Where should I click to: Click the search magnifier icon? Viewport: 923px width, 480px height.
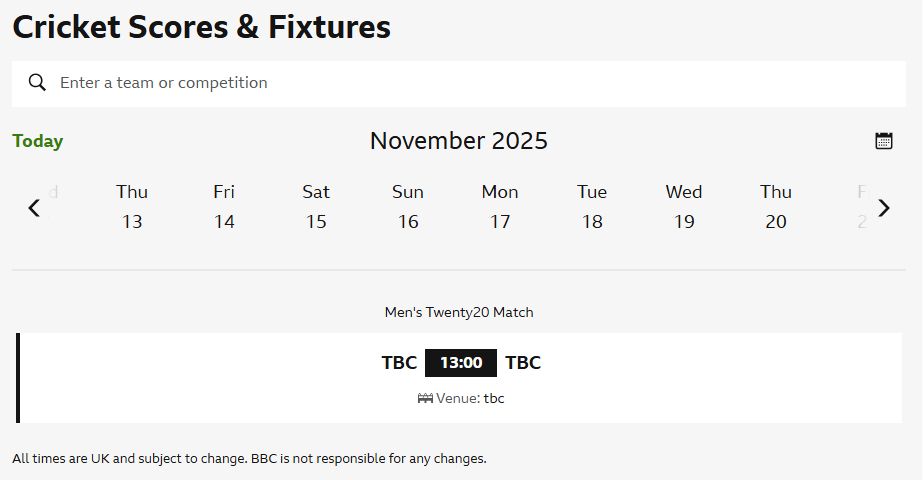[x=37, y=83]
